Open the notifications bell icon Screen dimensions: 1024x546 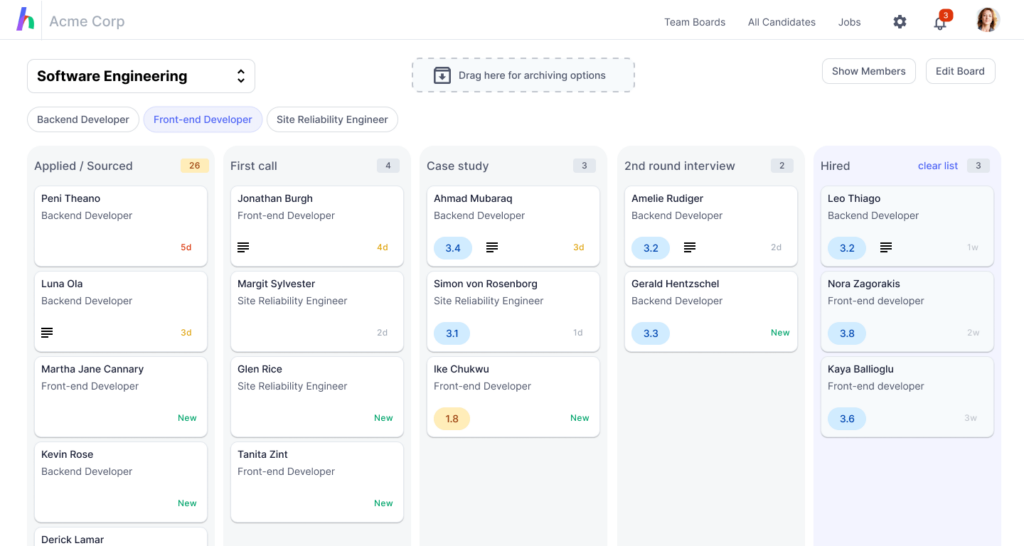click(940, 22)
